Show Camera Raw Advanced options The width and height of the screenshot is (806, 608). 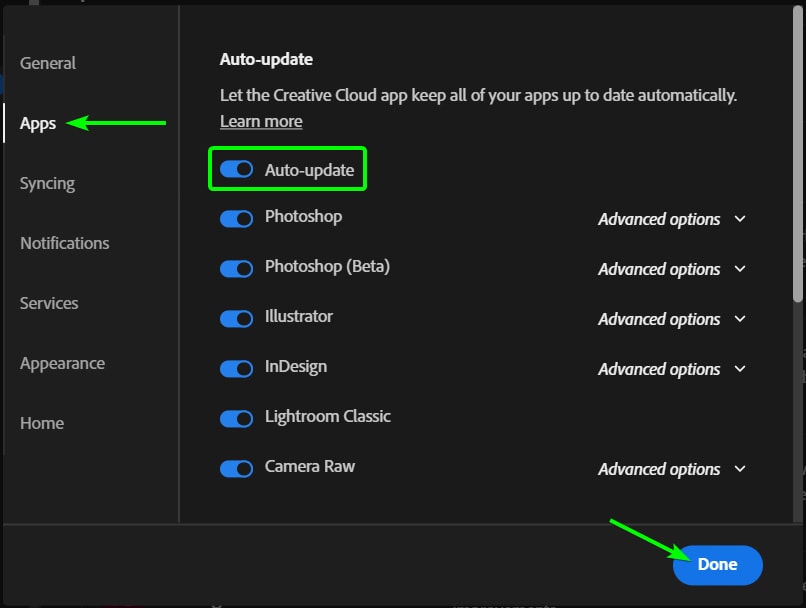672,469
